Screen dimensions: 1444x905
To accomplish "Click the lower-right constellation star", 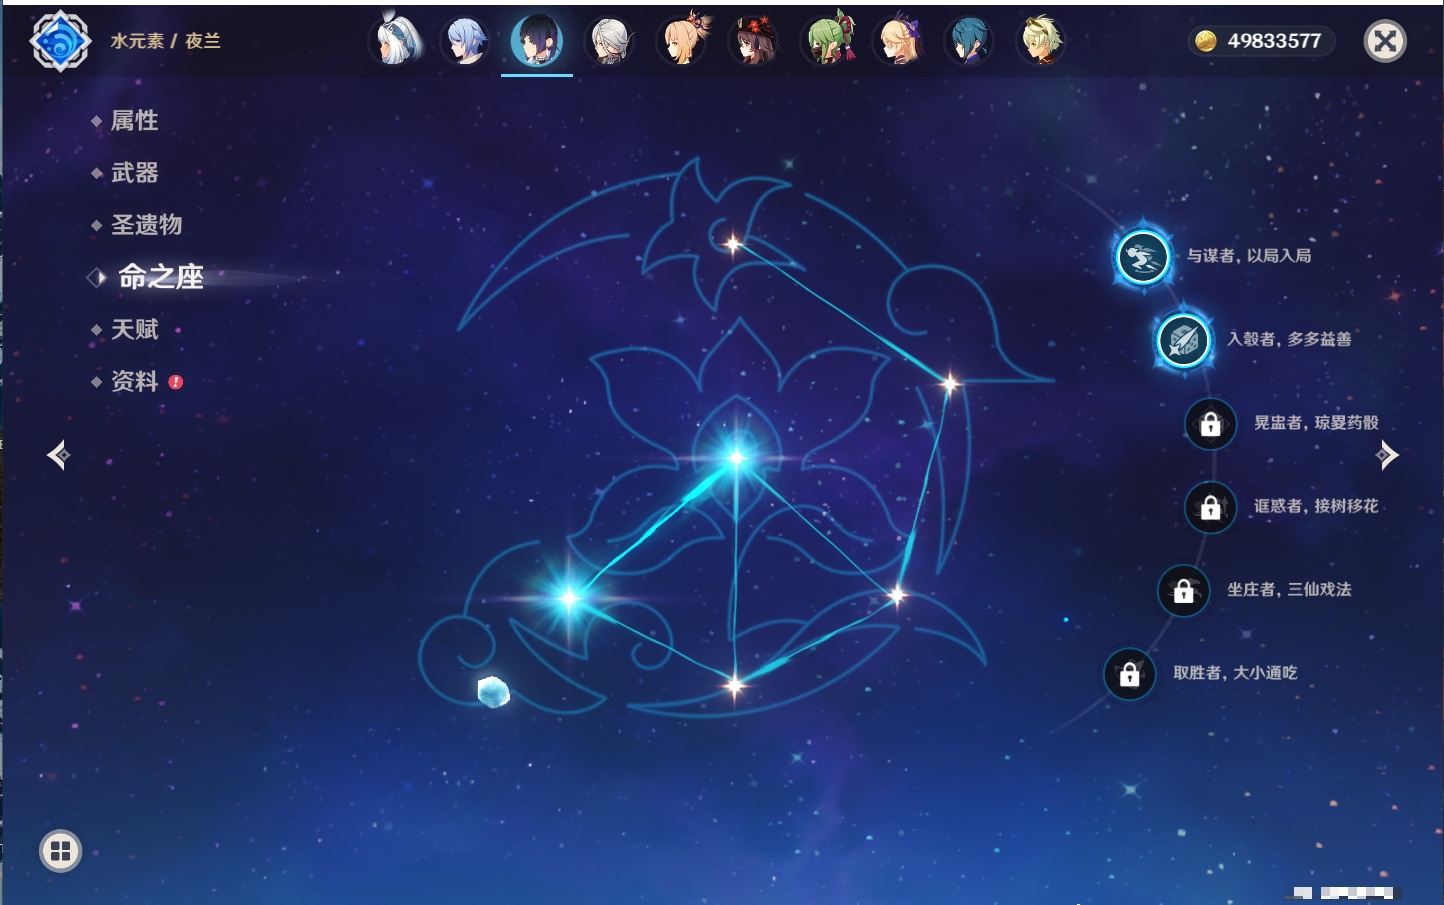I will point(897,596).
